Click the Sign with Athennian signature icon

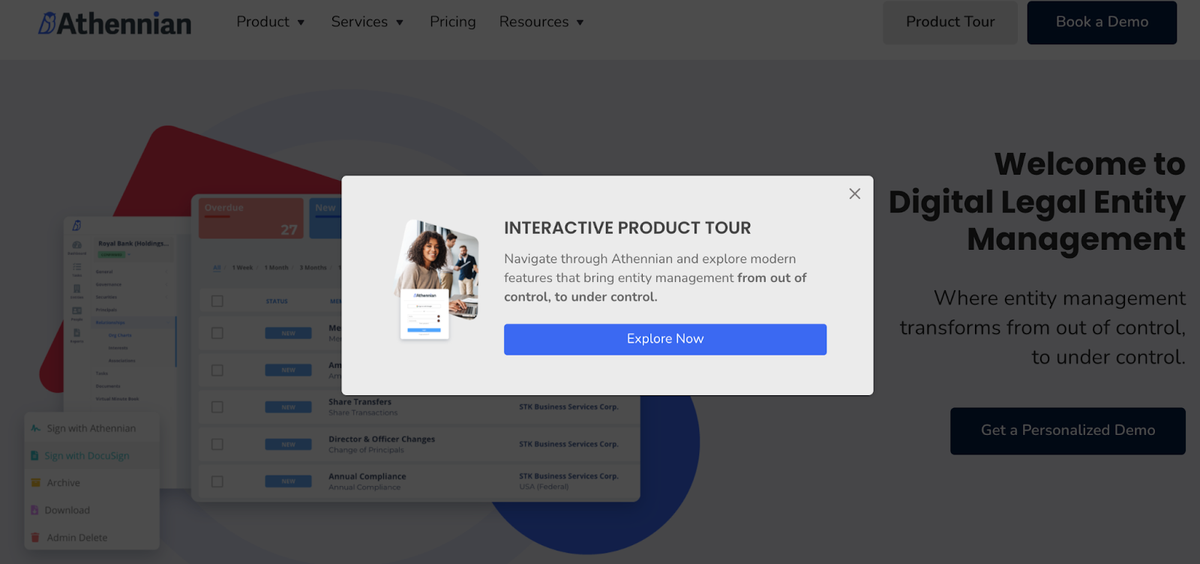pos(36,428)
